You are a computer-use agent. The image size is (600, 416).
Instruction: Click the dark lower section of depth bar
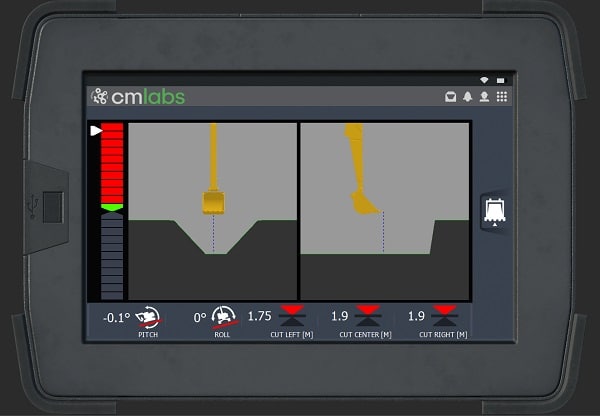112,256
